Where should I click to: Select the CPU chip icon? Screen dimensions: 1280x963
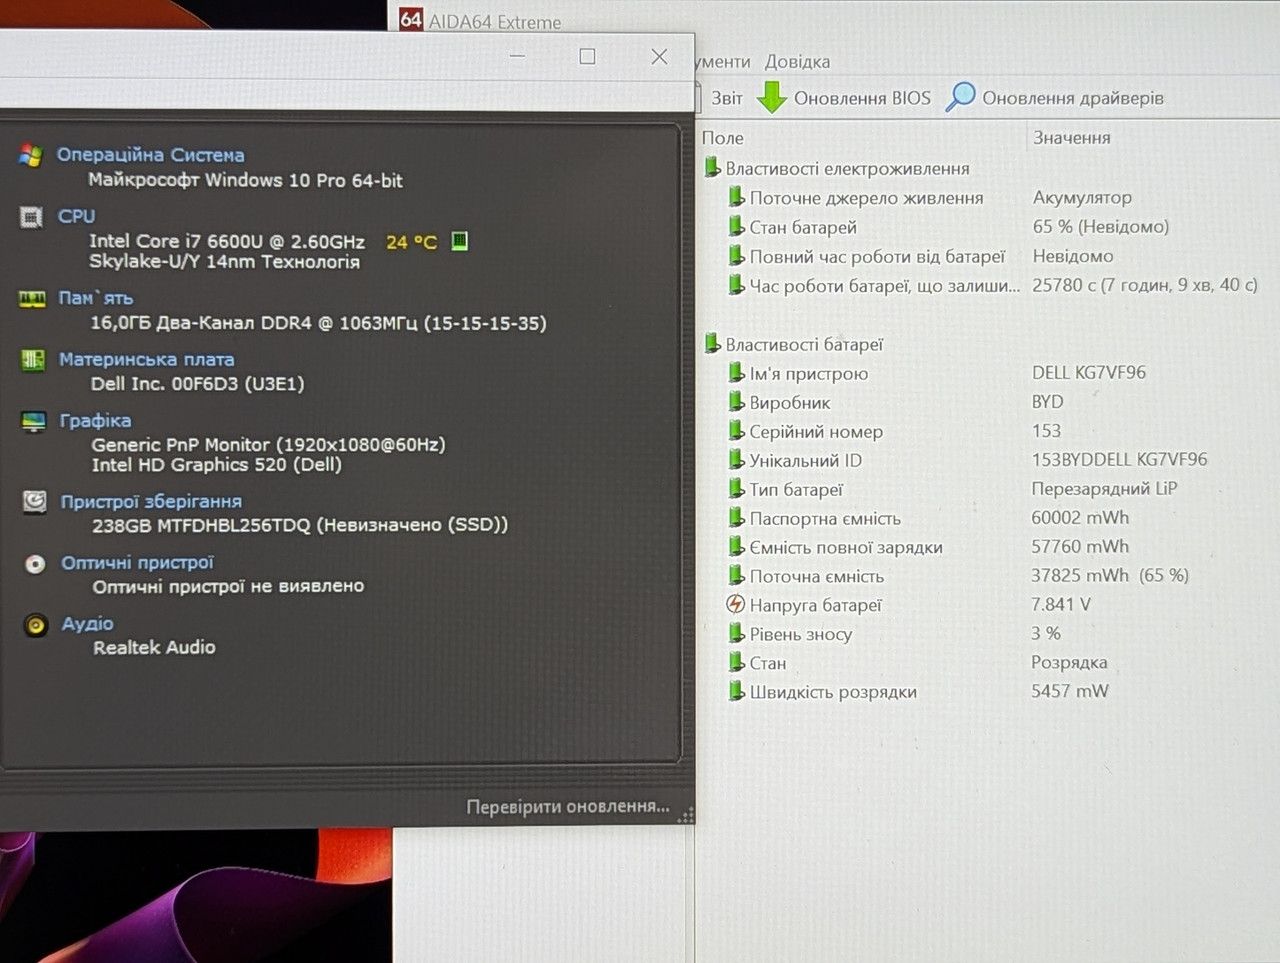pos(31,217)
